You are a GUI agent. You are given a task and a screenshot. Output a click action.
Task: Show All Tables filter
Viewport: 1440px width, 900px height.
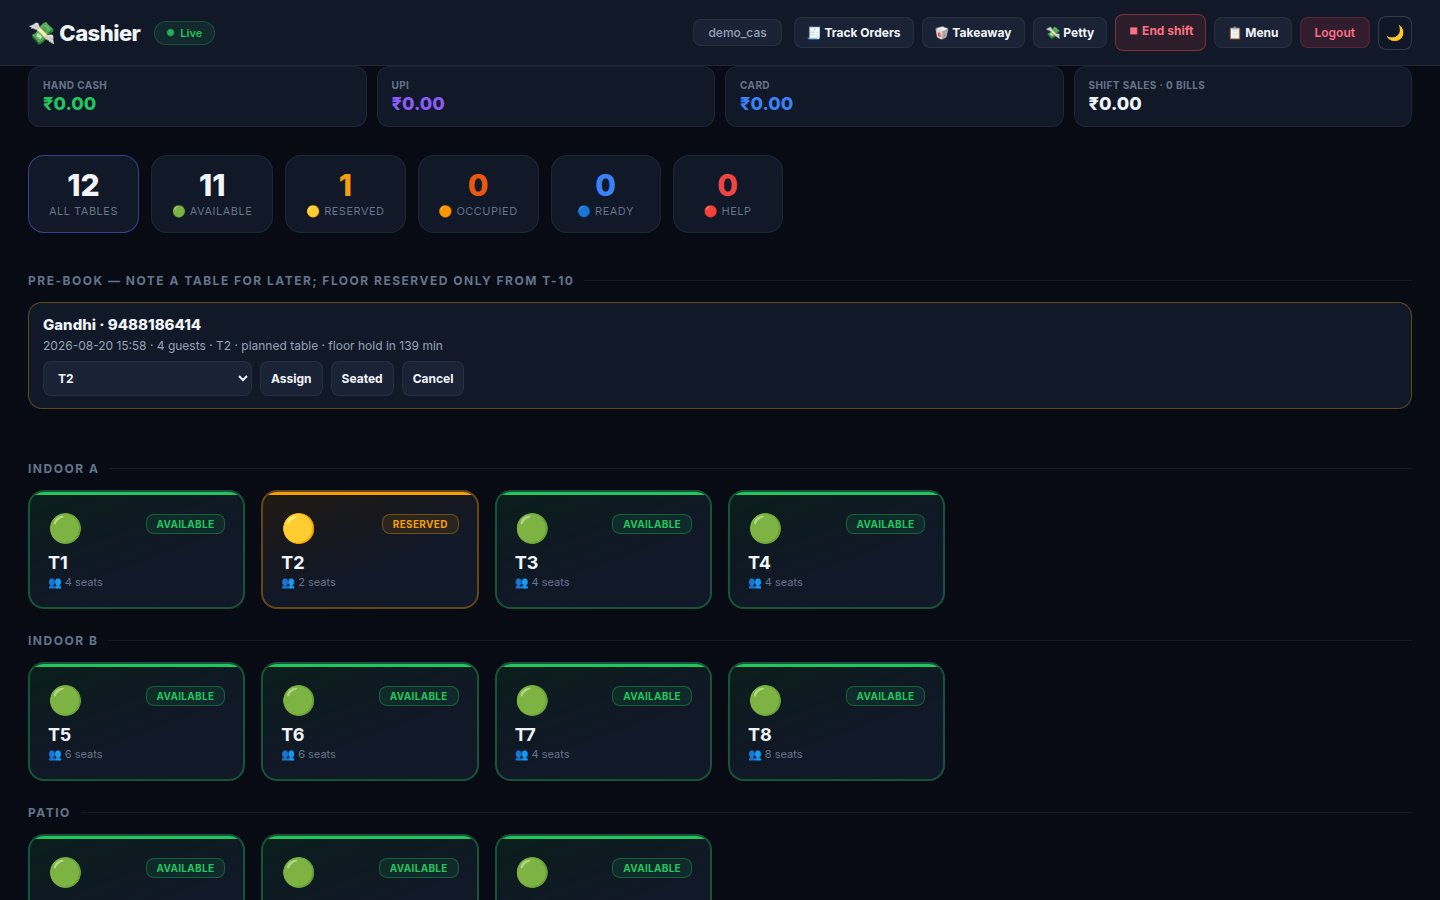click(83, 194)
